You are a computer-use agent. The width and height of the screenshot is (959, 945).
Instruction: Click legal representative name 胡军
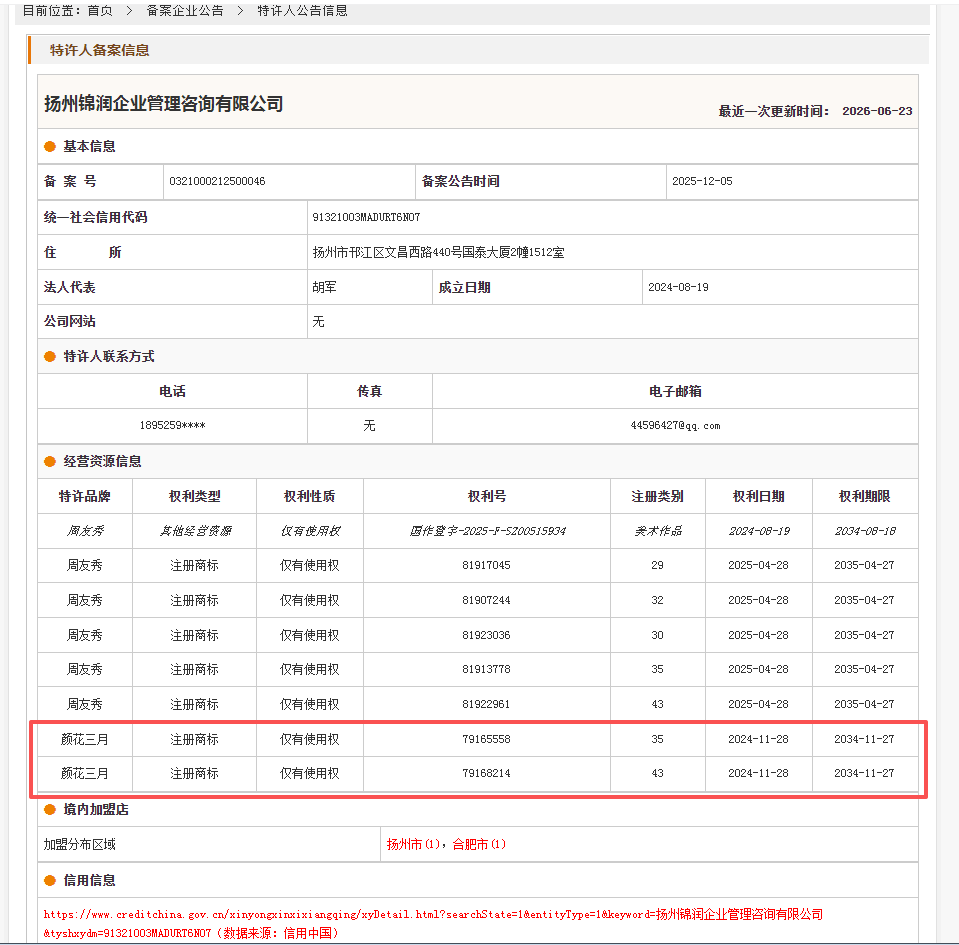[324, 287]
